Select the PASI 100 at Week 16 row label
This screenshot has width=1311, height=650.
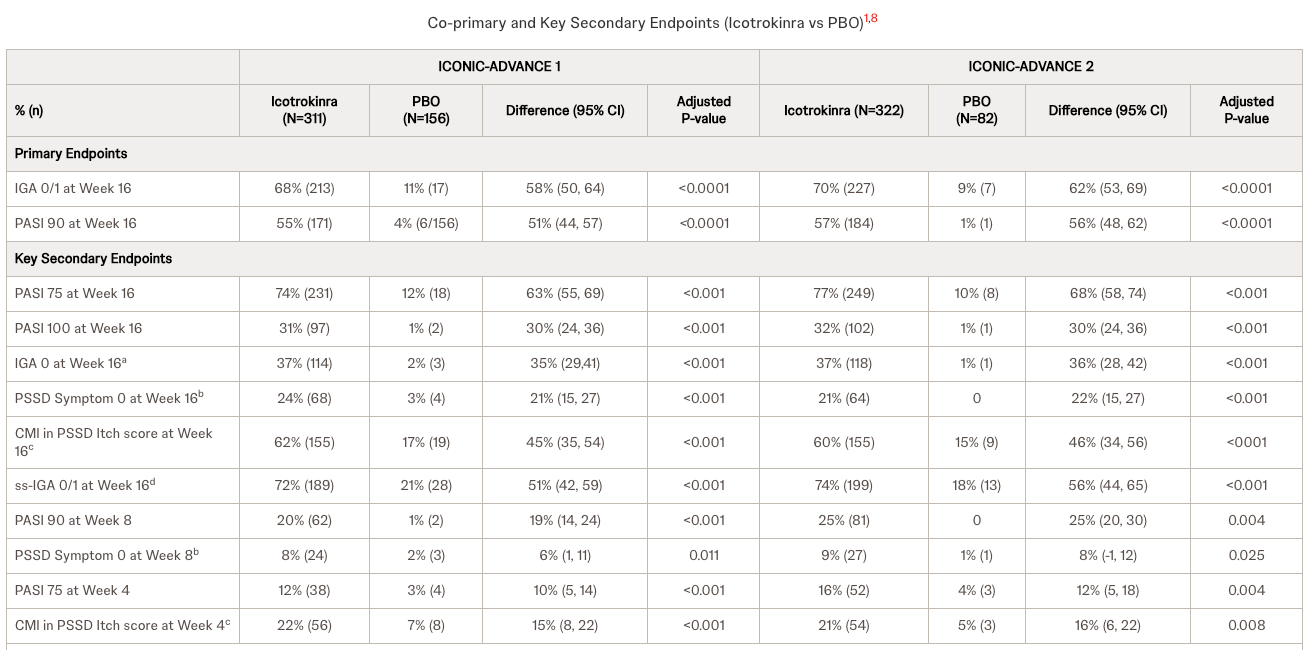coord(78,328)
